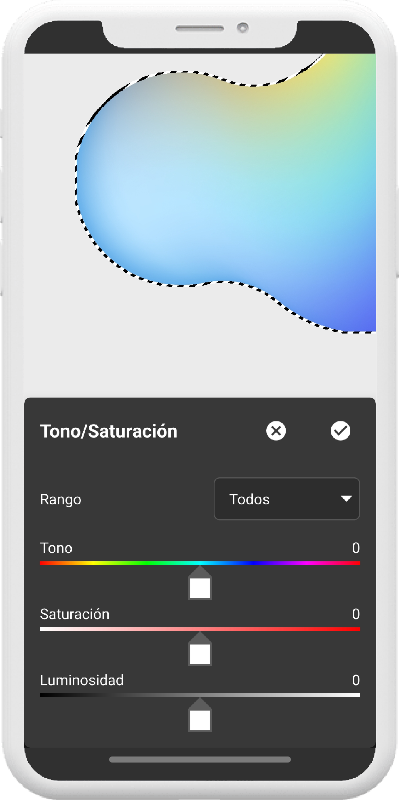The width and height of the screenshot is (400, 800).
Task: Open the Rango dropdown showing Todos
Action: tap(287, 498)
